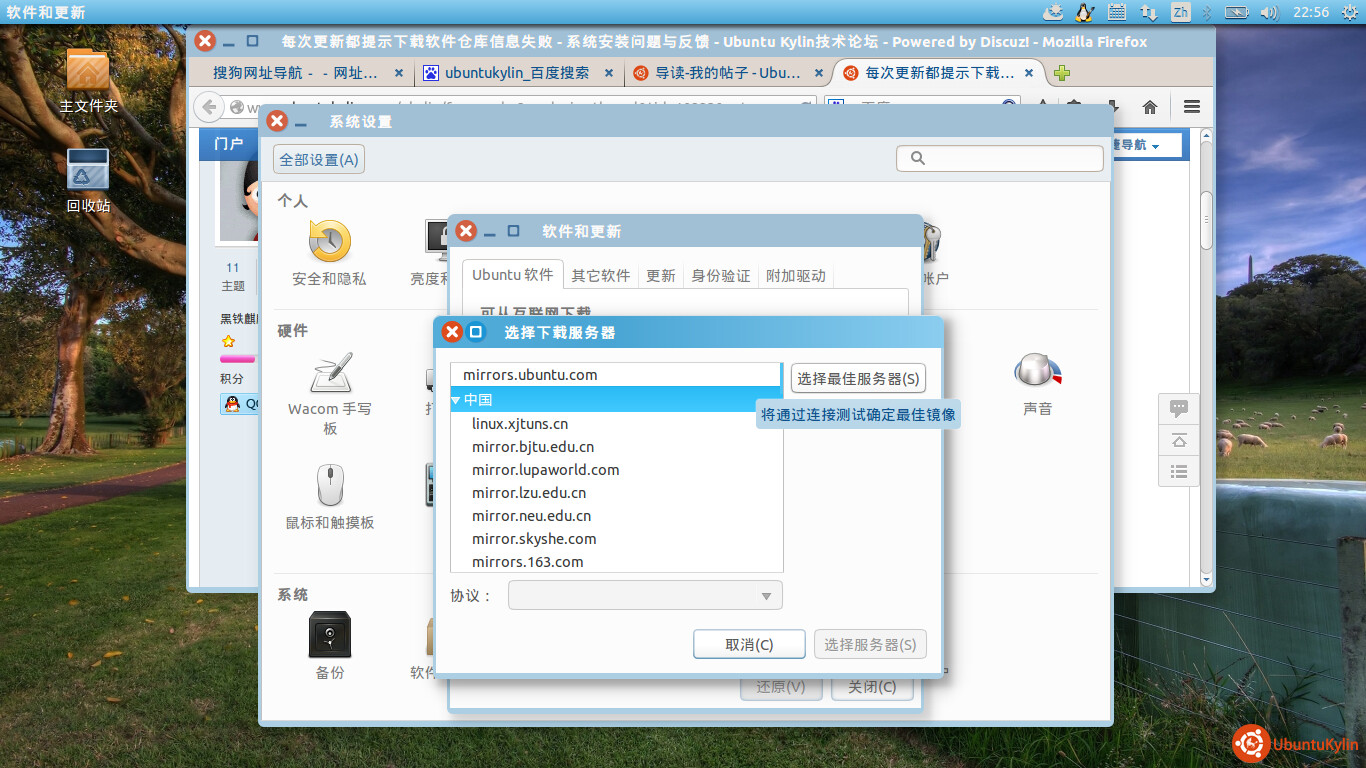This screenshot has height=768, width=1366.
Task: Open the Wacom 手写板 settings icon
Action: pos(329,374)
